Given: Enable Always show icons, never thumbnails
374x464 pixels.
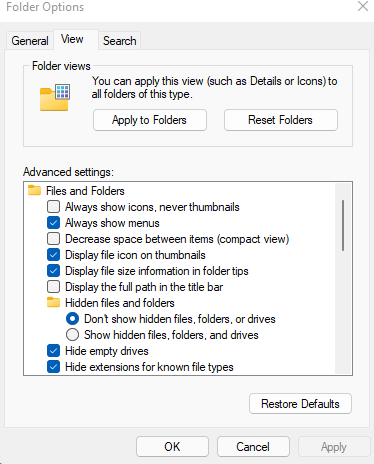Looking at the screenshot, I should tap(53, 207).
